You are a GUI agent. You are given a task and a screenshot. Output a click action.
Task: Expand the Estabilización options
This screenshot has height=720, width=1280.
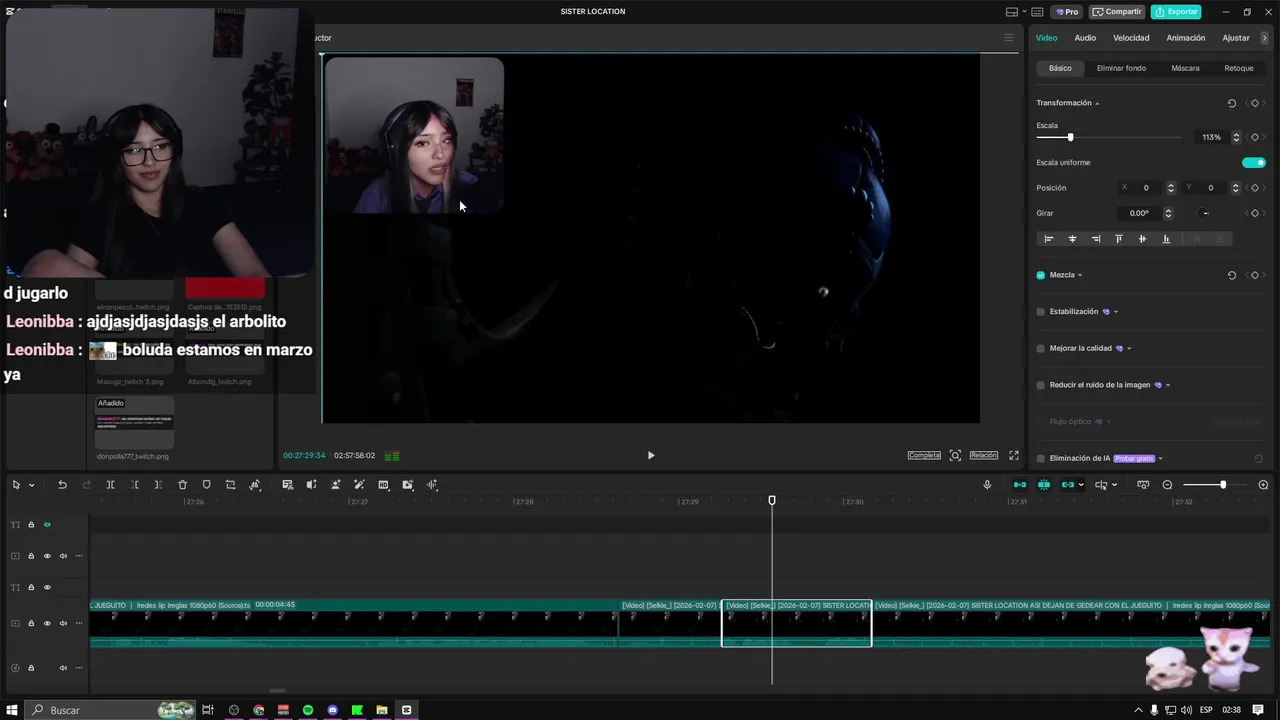(x=1116, y=312)
